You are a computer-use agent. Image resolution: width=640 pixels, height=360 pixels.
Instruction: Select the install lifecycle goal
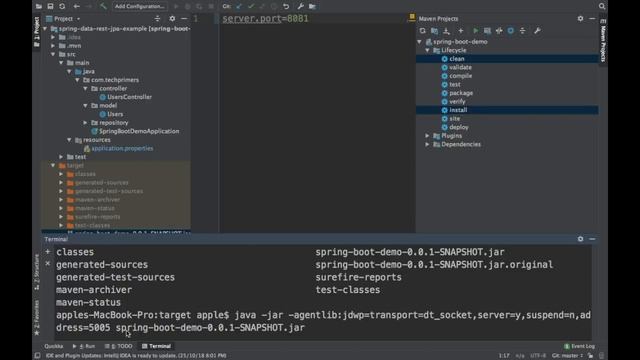507,110
